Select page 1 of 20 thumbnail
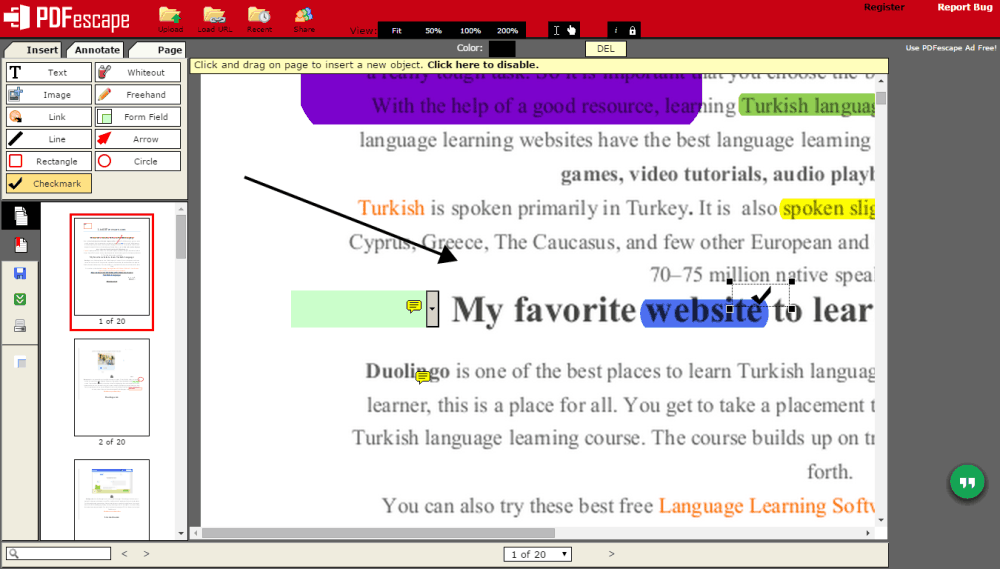 point(112,267)
